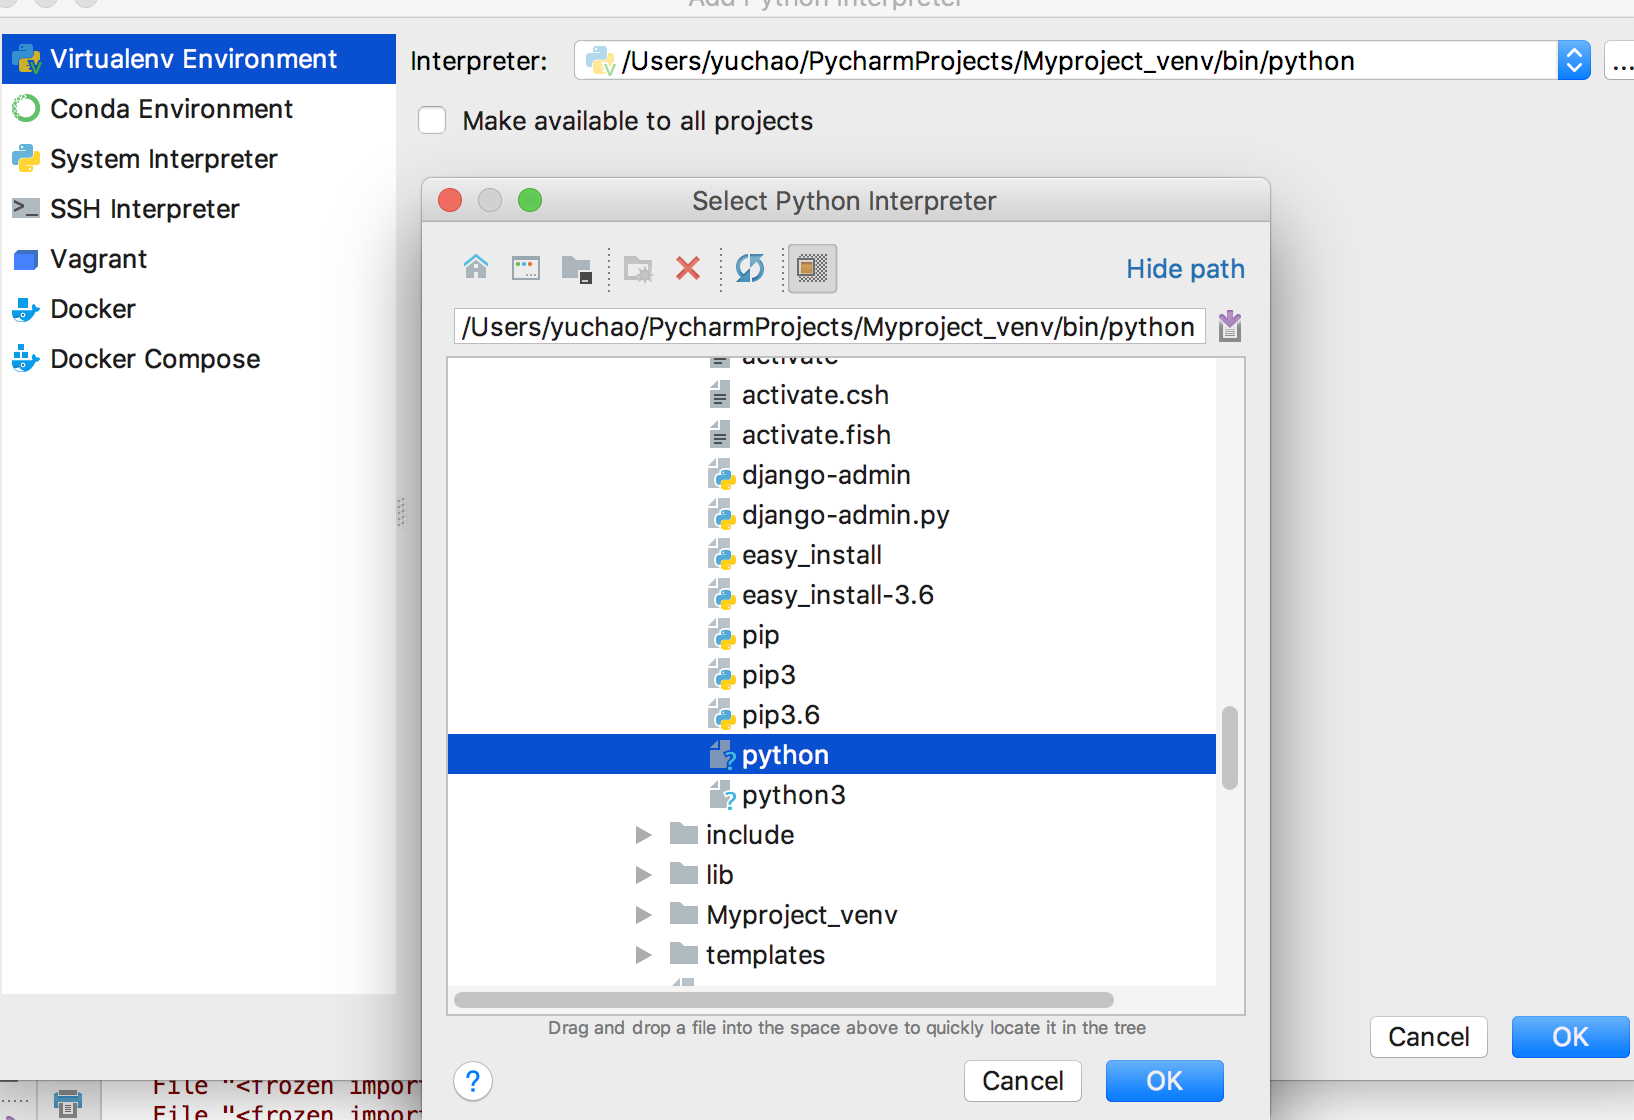Click the Home directory toolbar icon
Viewport: 1634px width, 1120px height.
476,268
